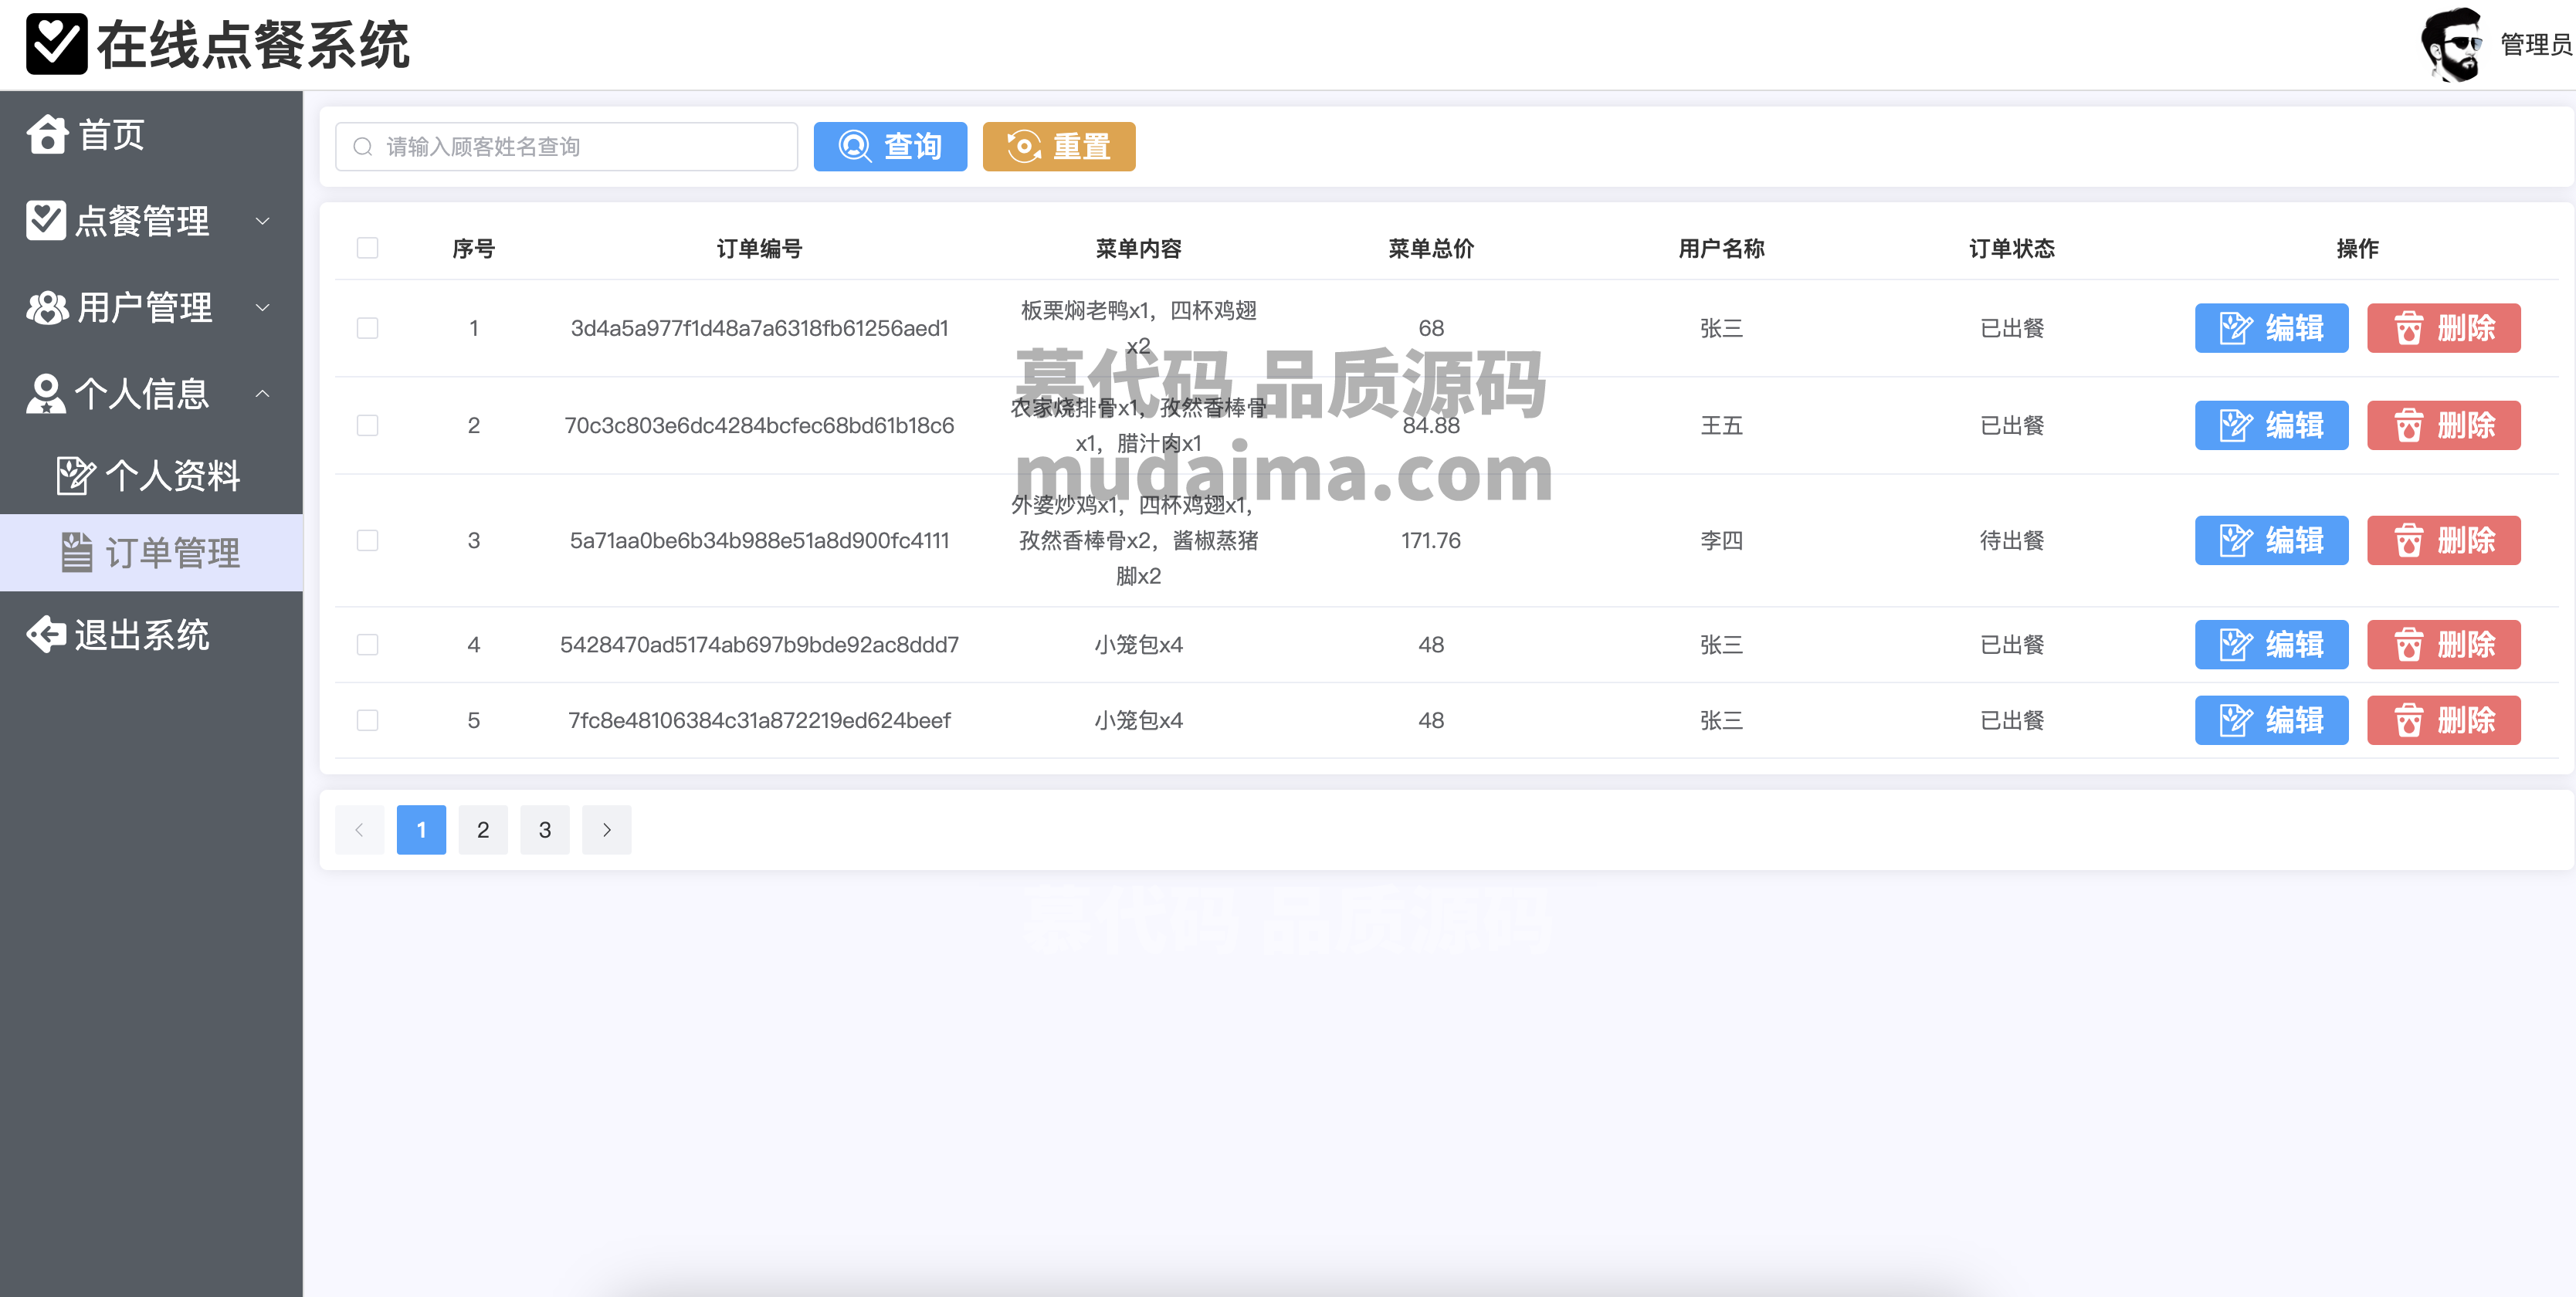Click the 管理员 user name label
The width and height of the screenshot is (2576, 1297).
pyautogui.click(x=2536, y=44)
